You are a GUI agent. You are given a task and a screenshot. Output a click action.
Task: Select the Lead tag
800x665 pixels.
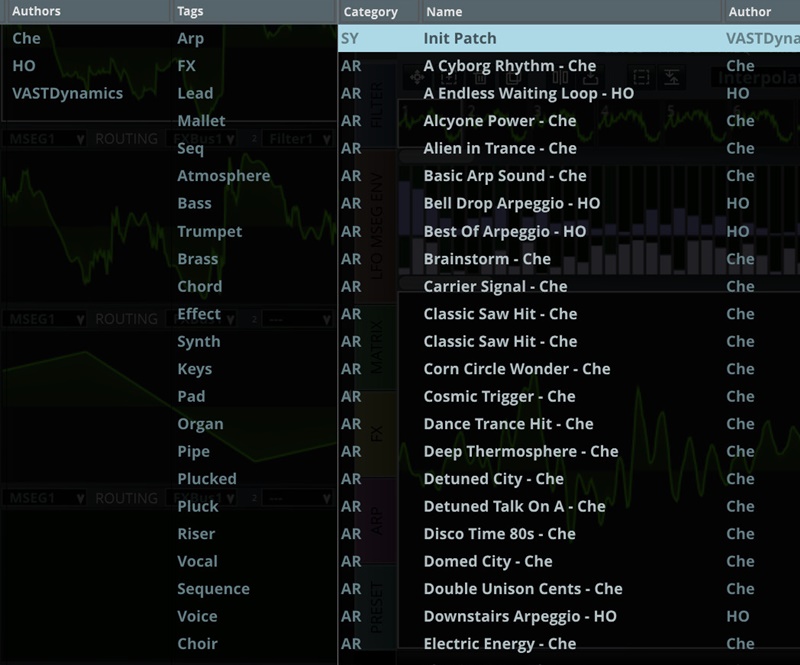(x=195, y=93)
